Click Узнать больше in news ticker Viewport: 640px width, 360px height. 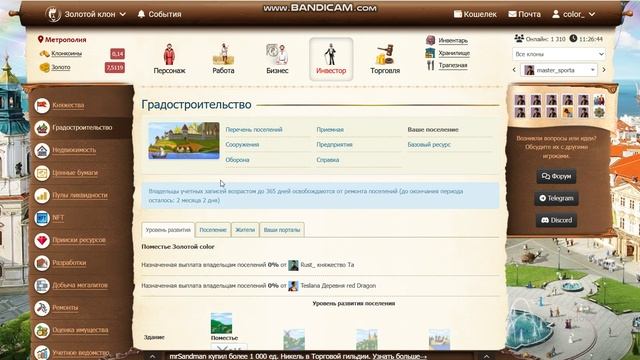[x=400, y=356]
